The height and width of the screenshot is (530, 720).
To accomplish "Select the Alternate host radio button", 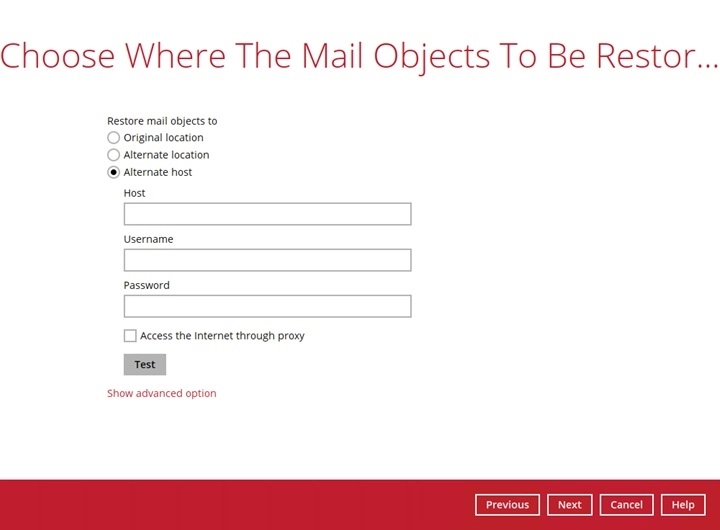I will click(x=114, y=172).
